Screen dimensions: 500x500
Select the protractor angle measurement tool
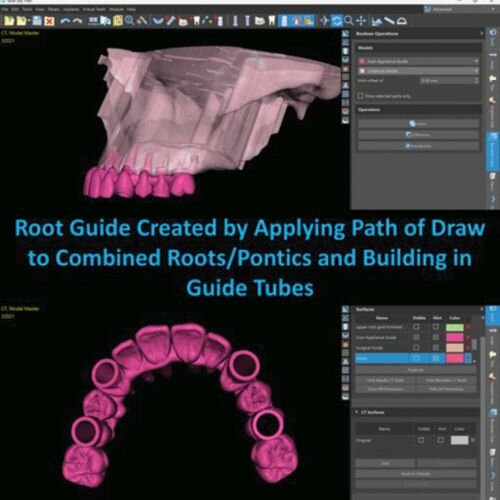(402, 21)
